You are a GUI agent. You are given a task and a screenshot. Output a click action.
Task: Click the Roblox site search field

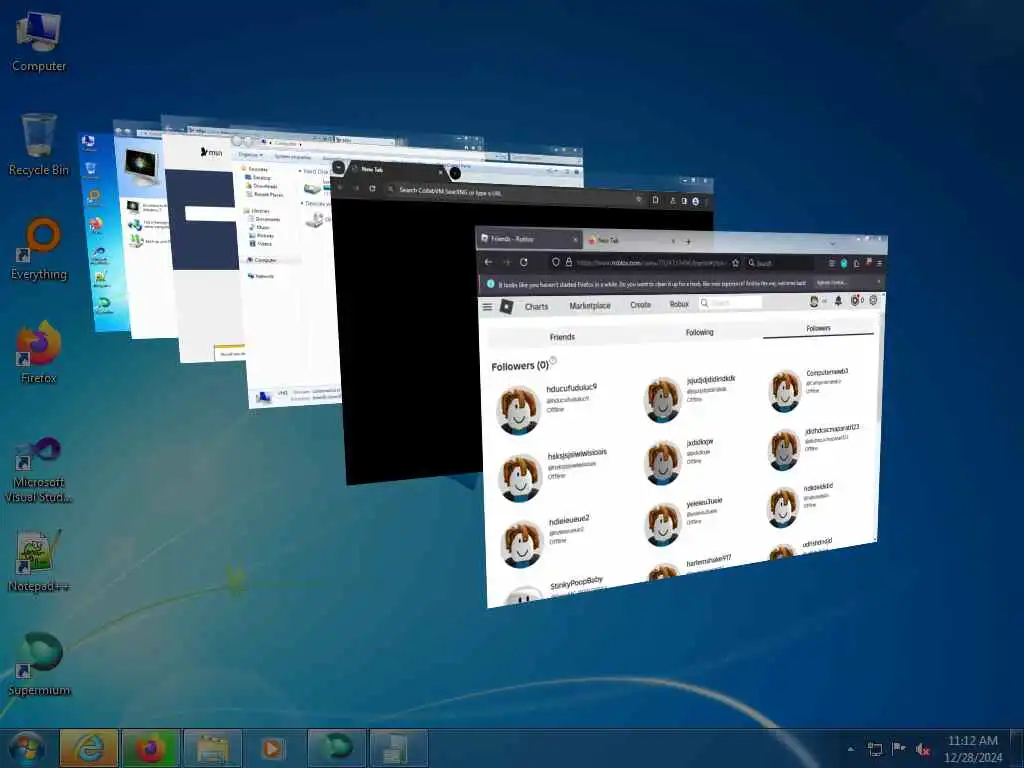[730, 303]
